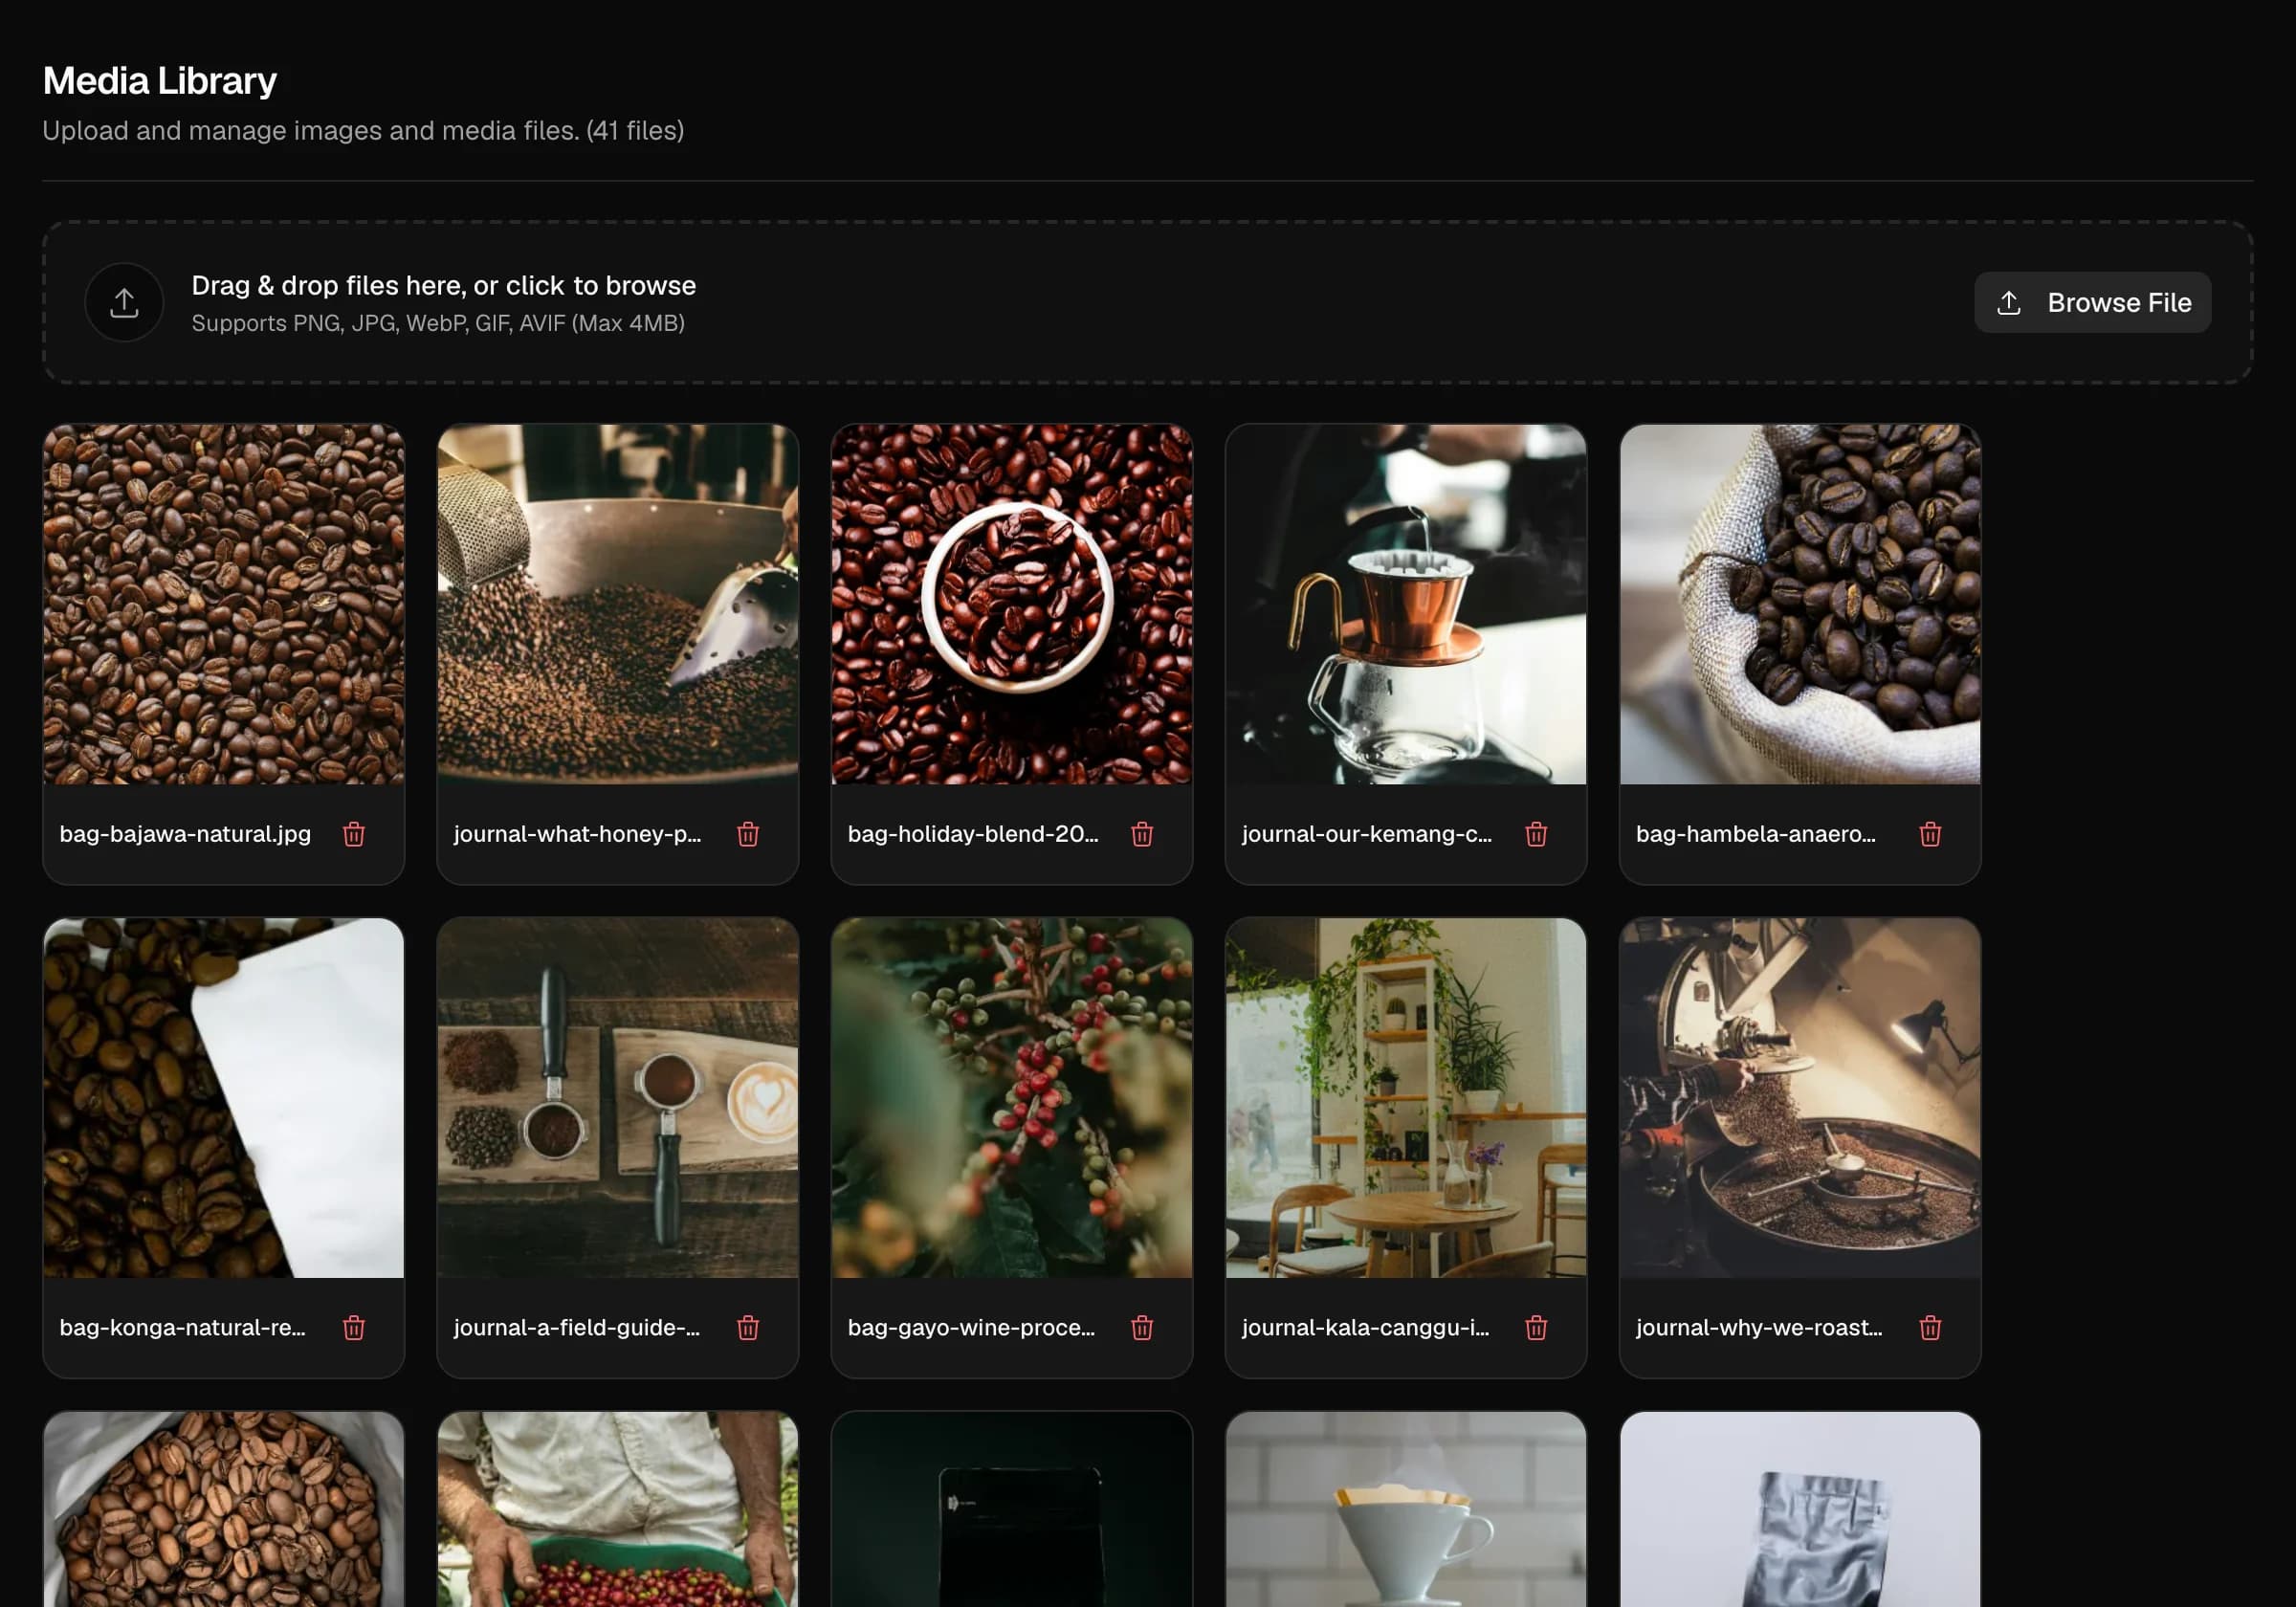Select the bag-holiday-blend-20... beans bowl thumbnail

coord(1012,604)
